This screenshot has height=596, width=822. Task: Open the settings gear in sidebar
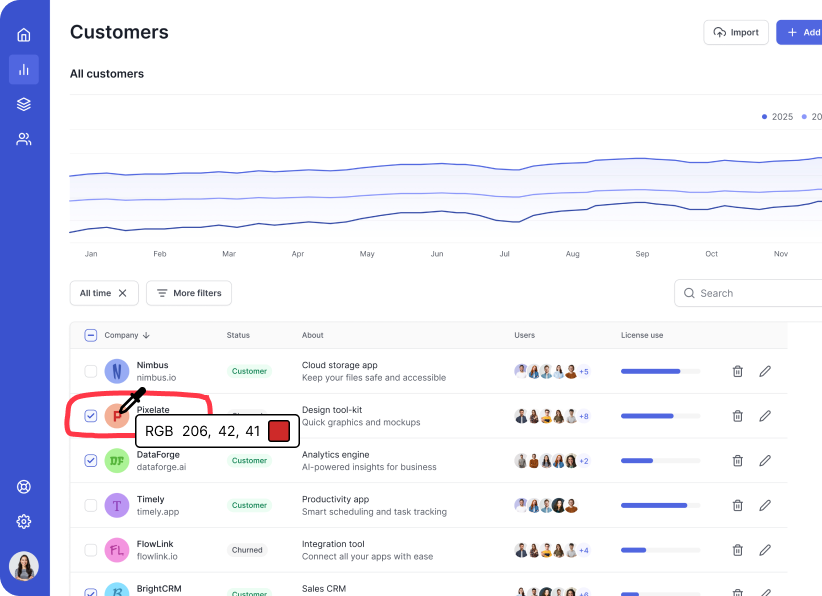24,521
